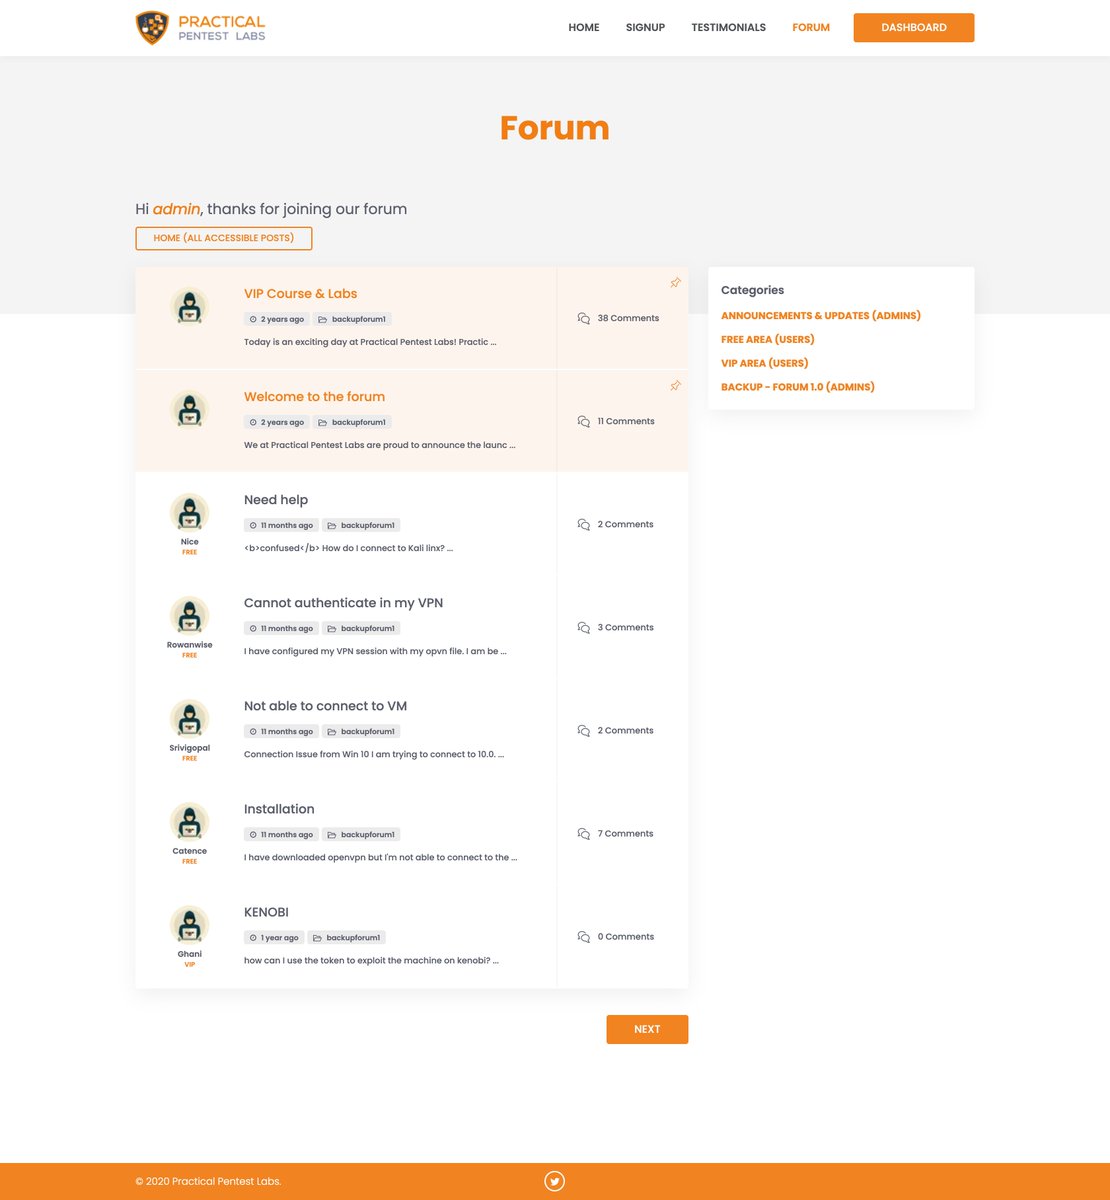Click the 38 Comments text
Viewport: 1110px width, 1200px height.
pyautogui.click(x=628, y=318)
